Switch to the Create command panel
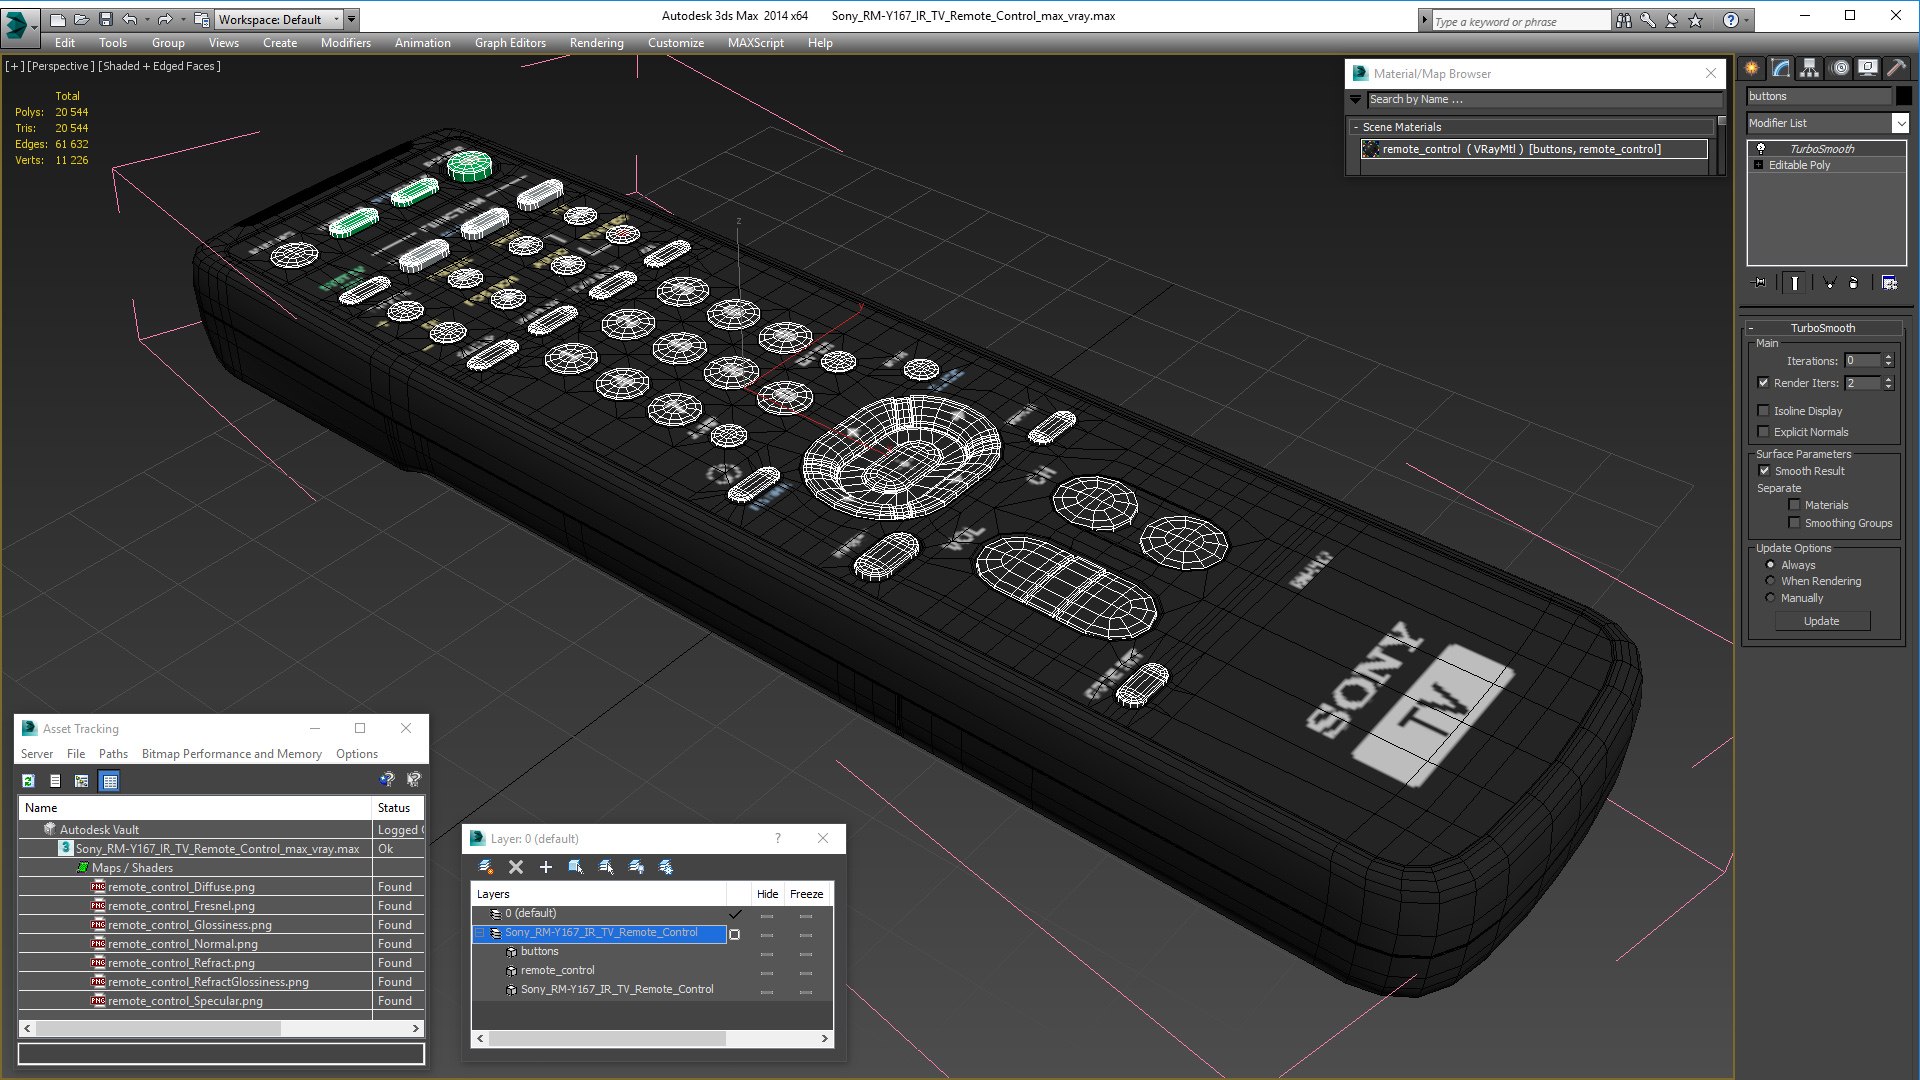1920x1080 pixels. click(x=1752, y=68)
